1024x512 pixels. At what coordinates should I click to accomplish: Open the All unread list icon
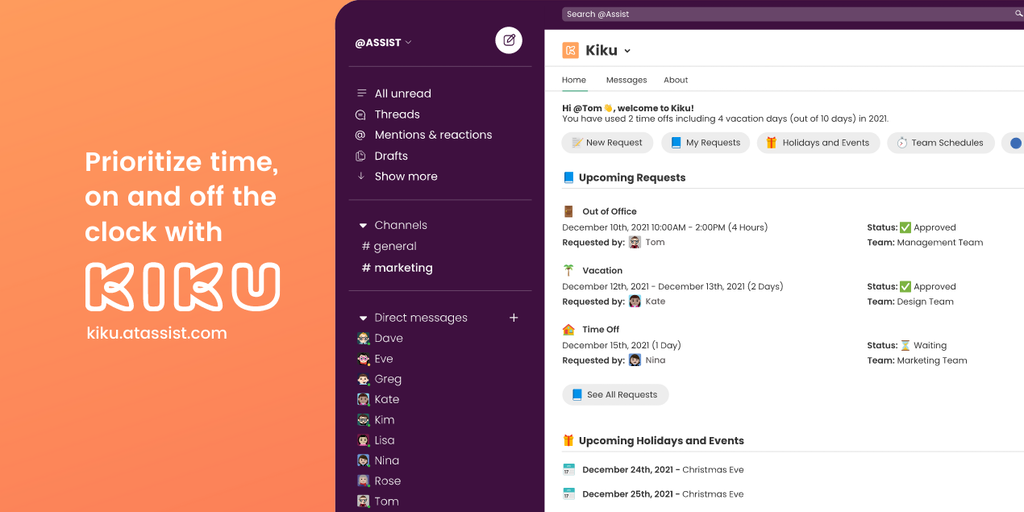(x=361, y=93)
